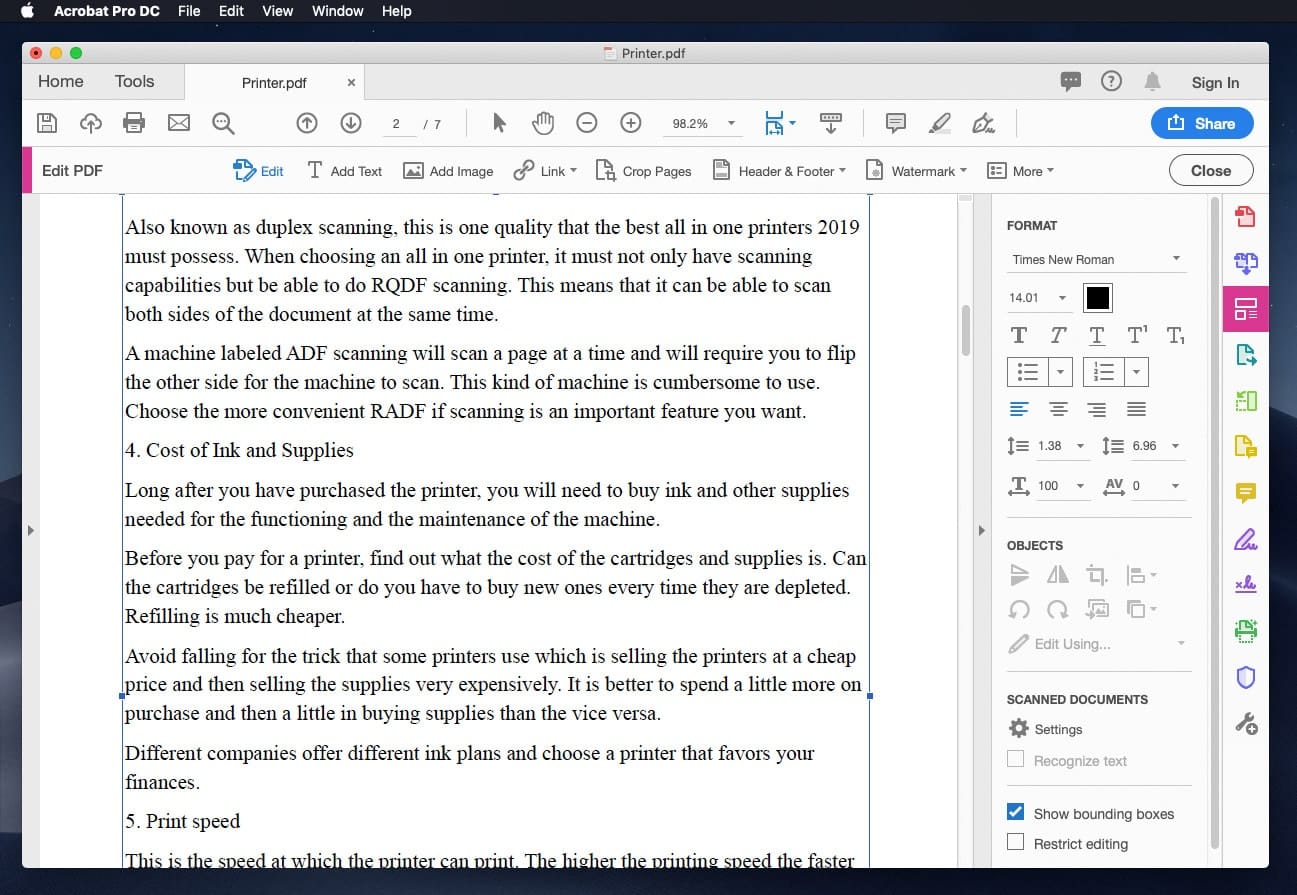Viewport: 1297px width, 895px height.
Task: Center align the text
Action: click(x=1058, y=409)
